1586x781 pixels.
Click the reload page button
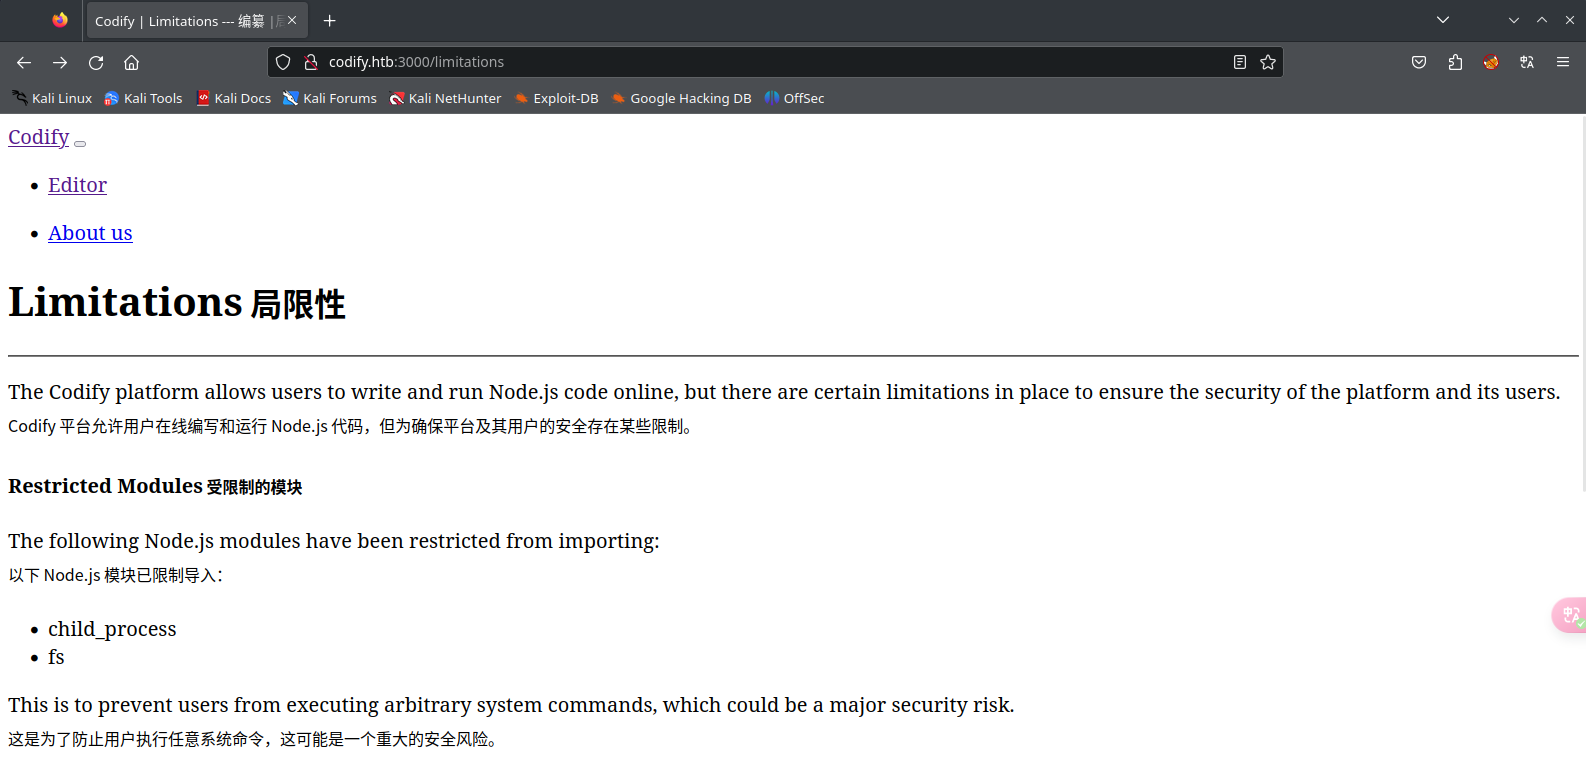click(96, 62)
